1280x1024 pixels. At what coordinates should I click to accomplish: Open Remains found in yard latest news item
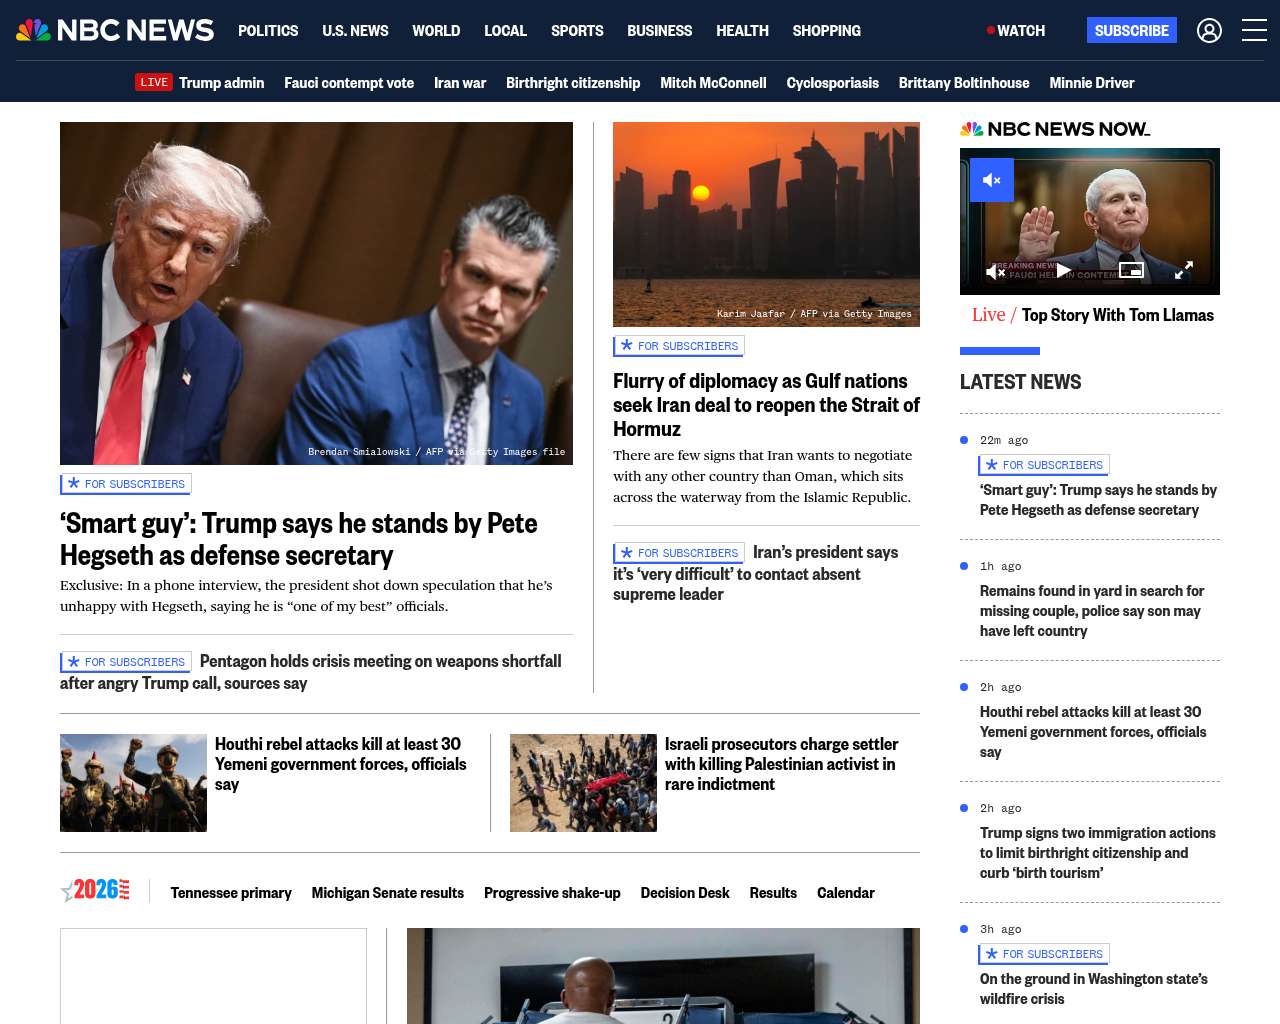[1092, 611]
